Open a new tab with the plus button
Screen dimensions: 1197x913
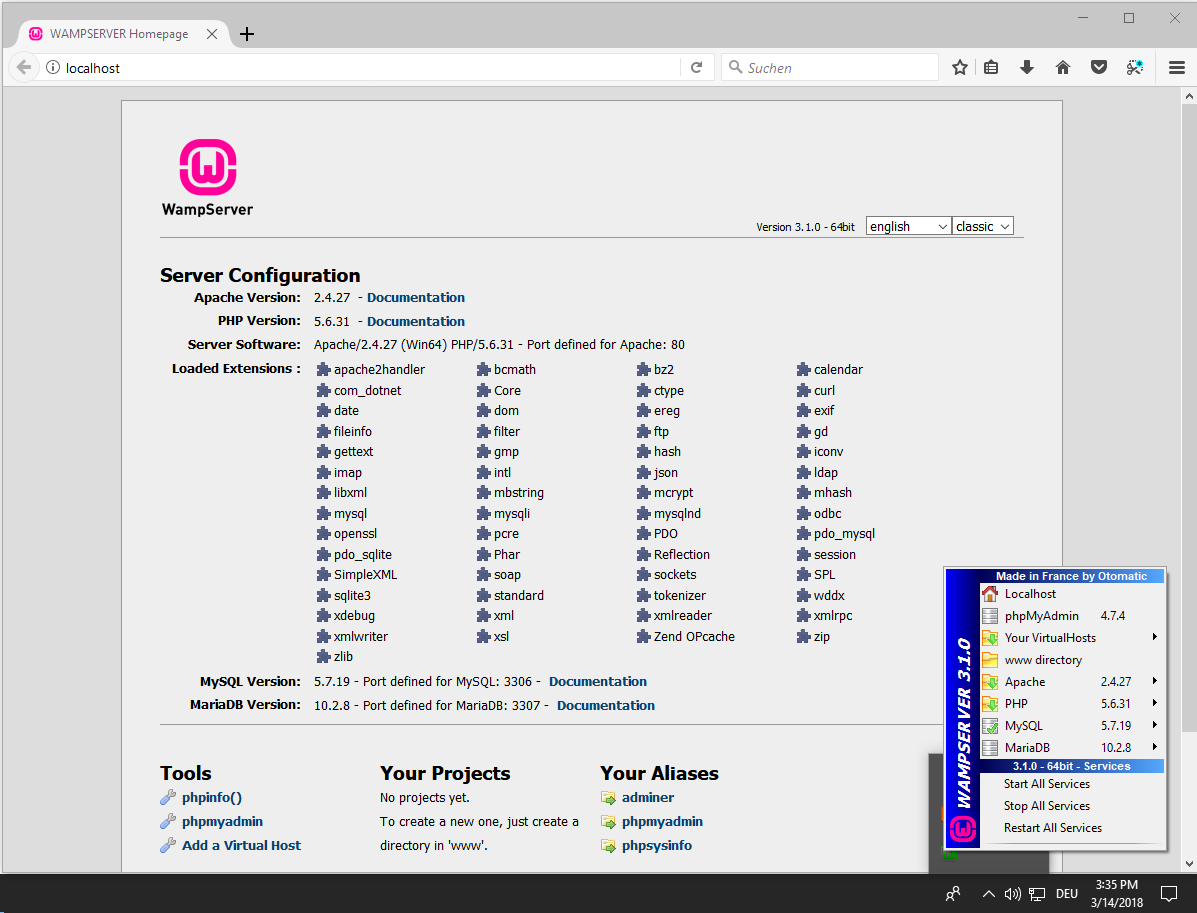coord(247,34)
